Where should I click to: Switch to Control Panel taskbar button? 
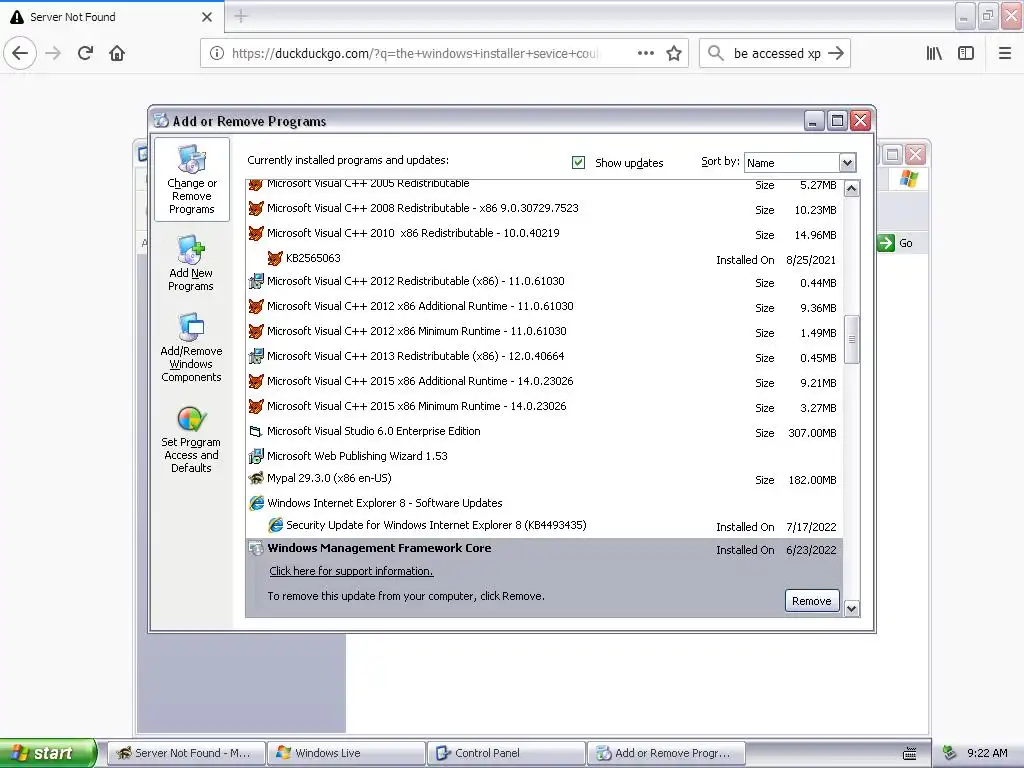506,753
